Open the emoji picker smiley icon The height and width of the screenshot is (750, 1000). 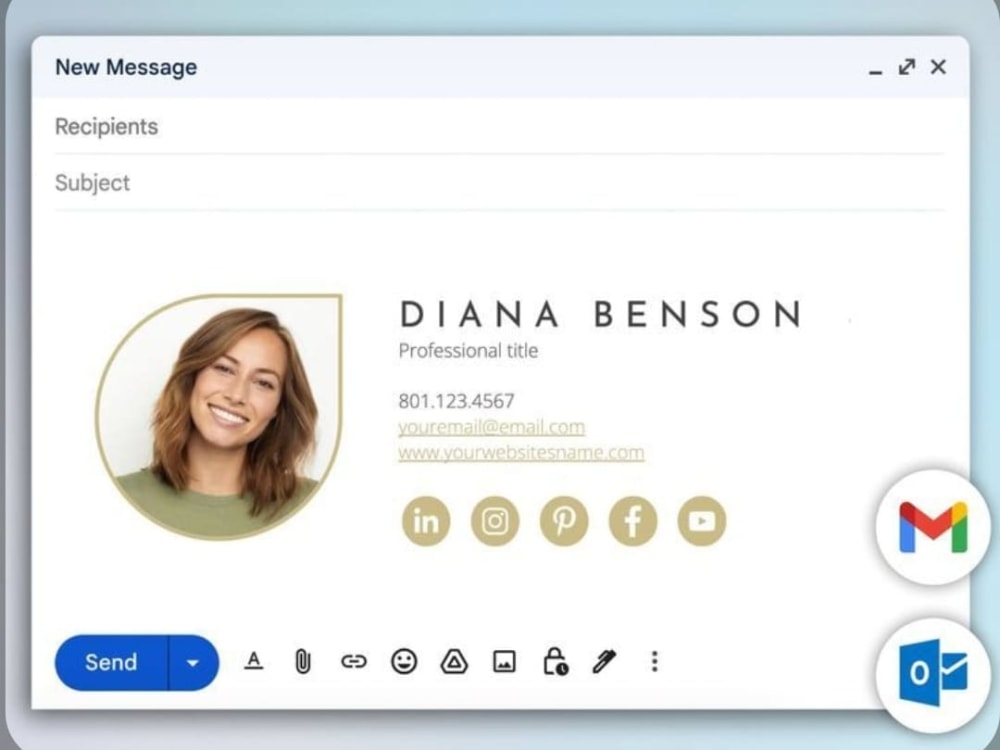click(x=404, y=662)
